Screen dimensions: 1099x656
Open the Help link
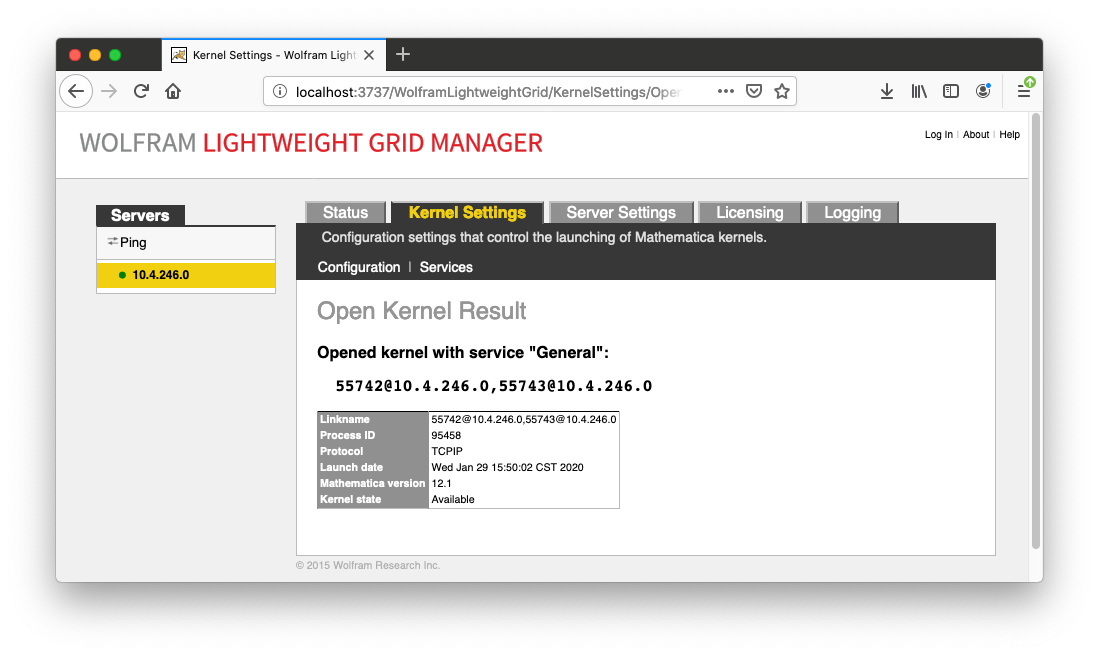click(x=1009, y=134)
